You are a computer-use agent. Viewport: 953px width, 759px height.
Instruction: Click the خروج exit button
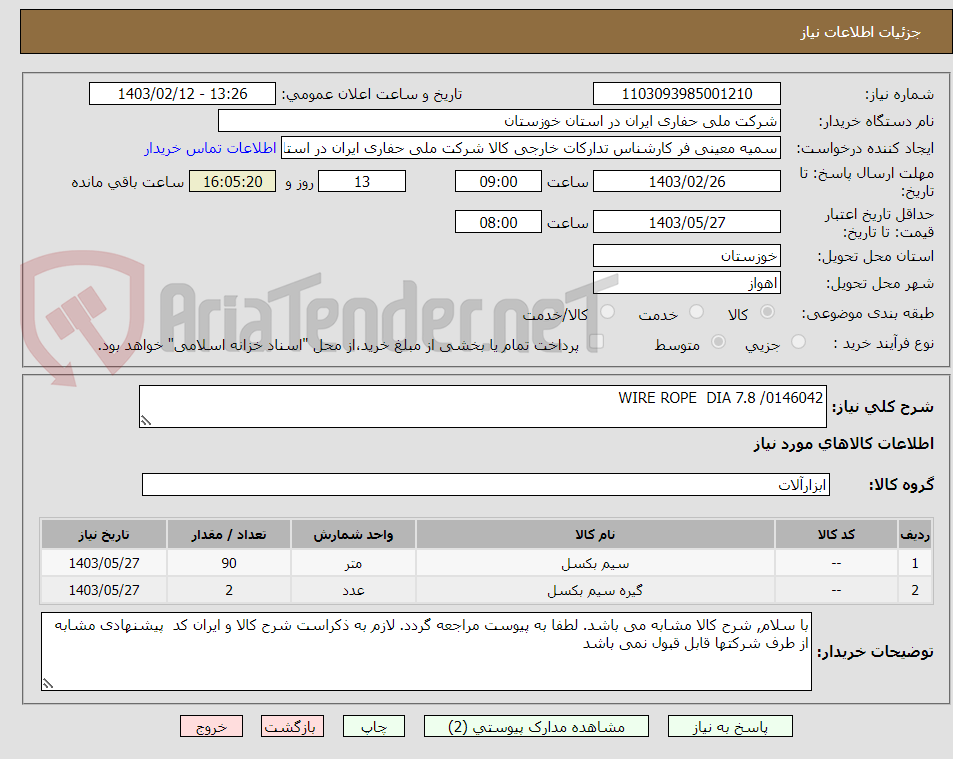pyautogui.click(x=212, y=726)
